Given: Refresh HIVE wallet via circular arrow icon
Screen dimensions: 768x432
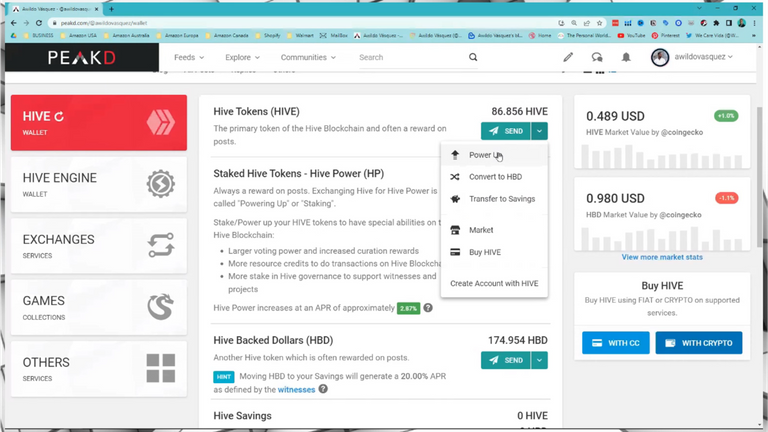Looking at the screenshot, I should point(59,117).
